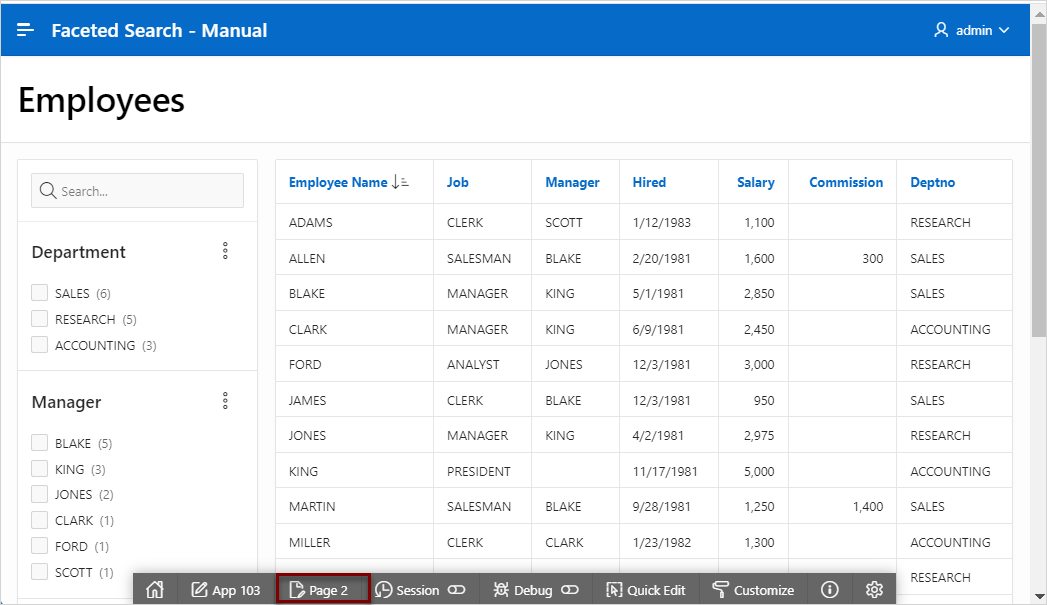
Task: Check the CLARK manager checkbox
Action: point(39,520)
